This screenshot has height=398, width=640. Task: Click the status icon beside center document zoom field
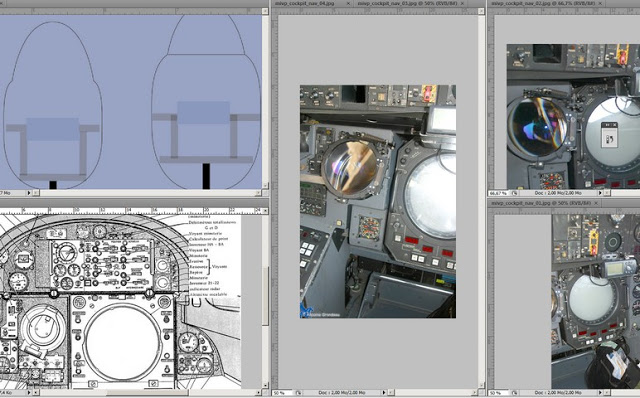299,393
